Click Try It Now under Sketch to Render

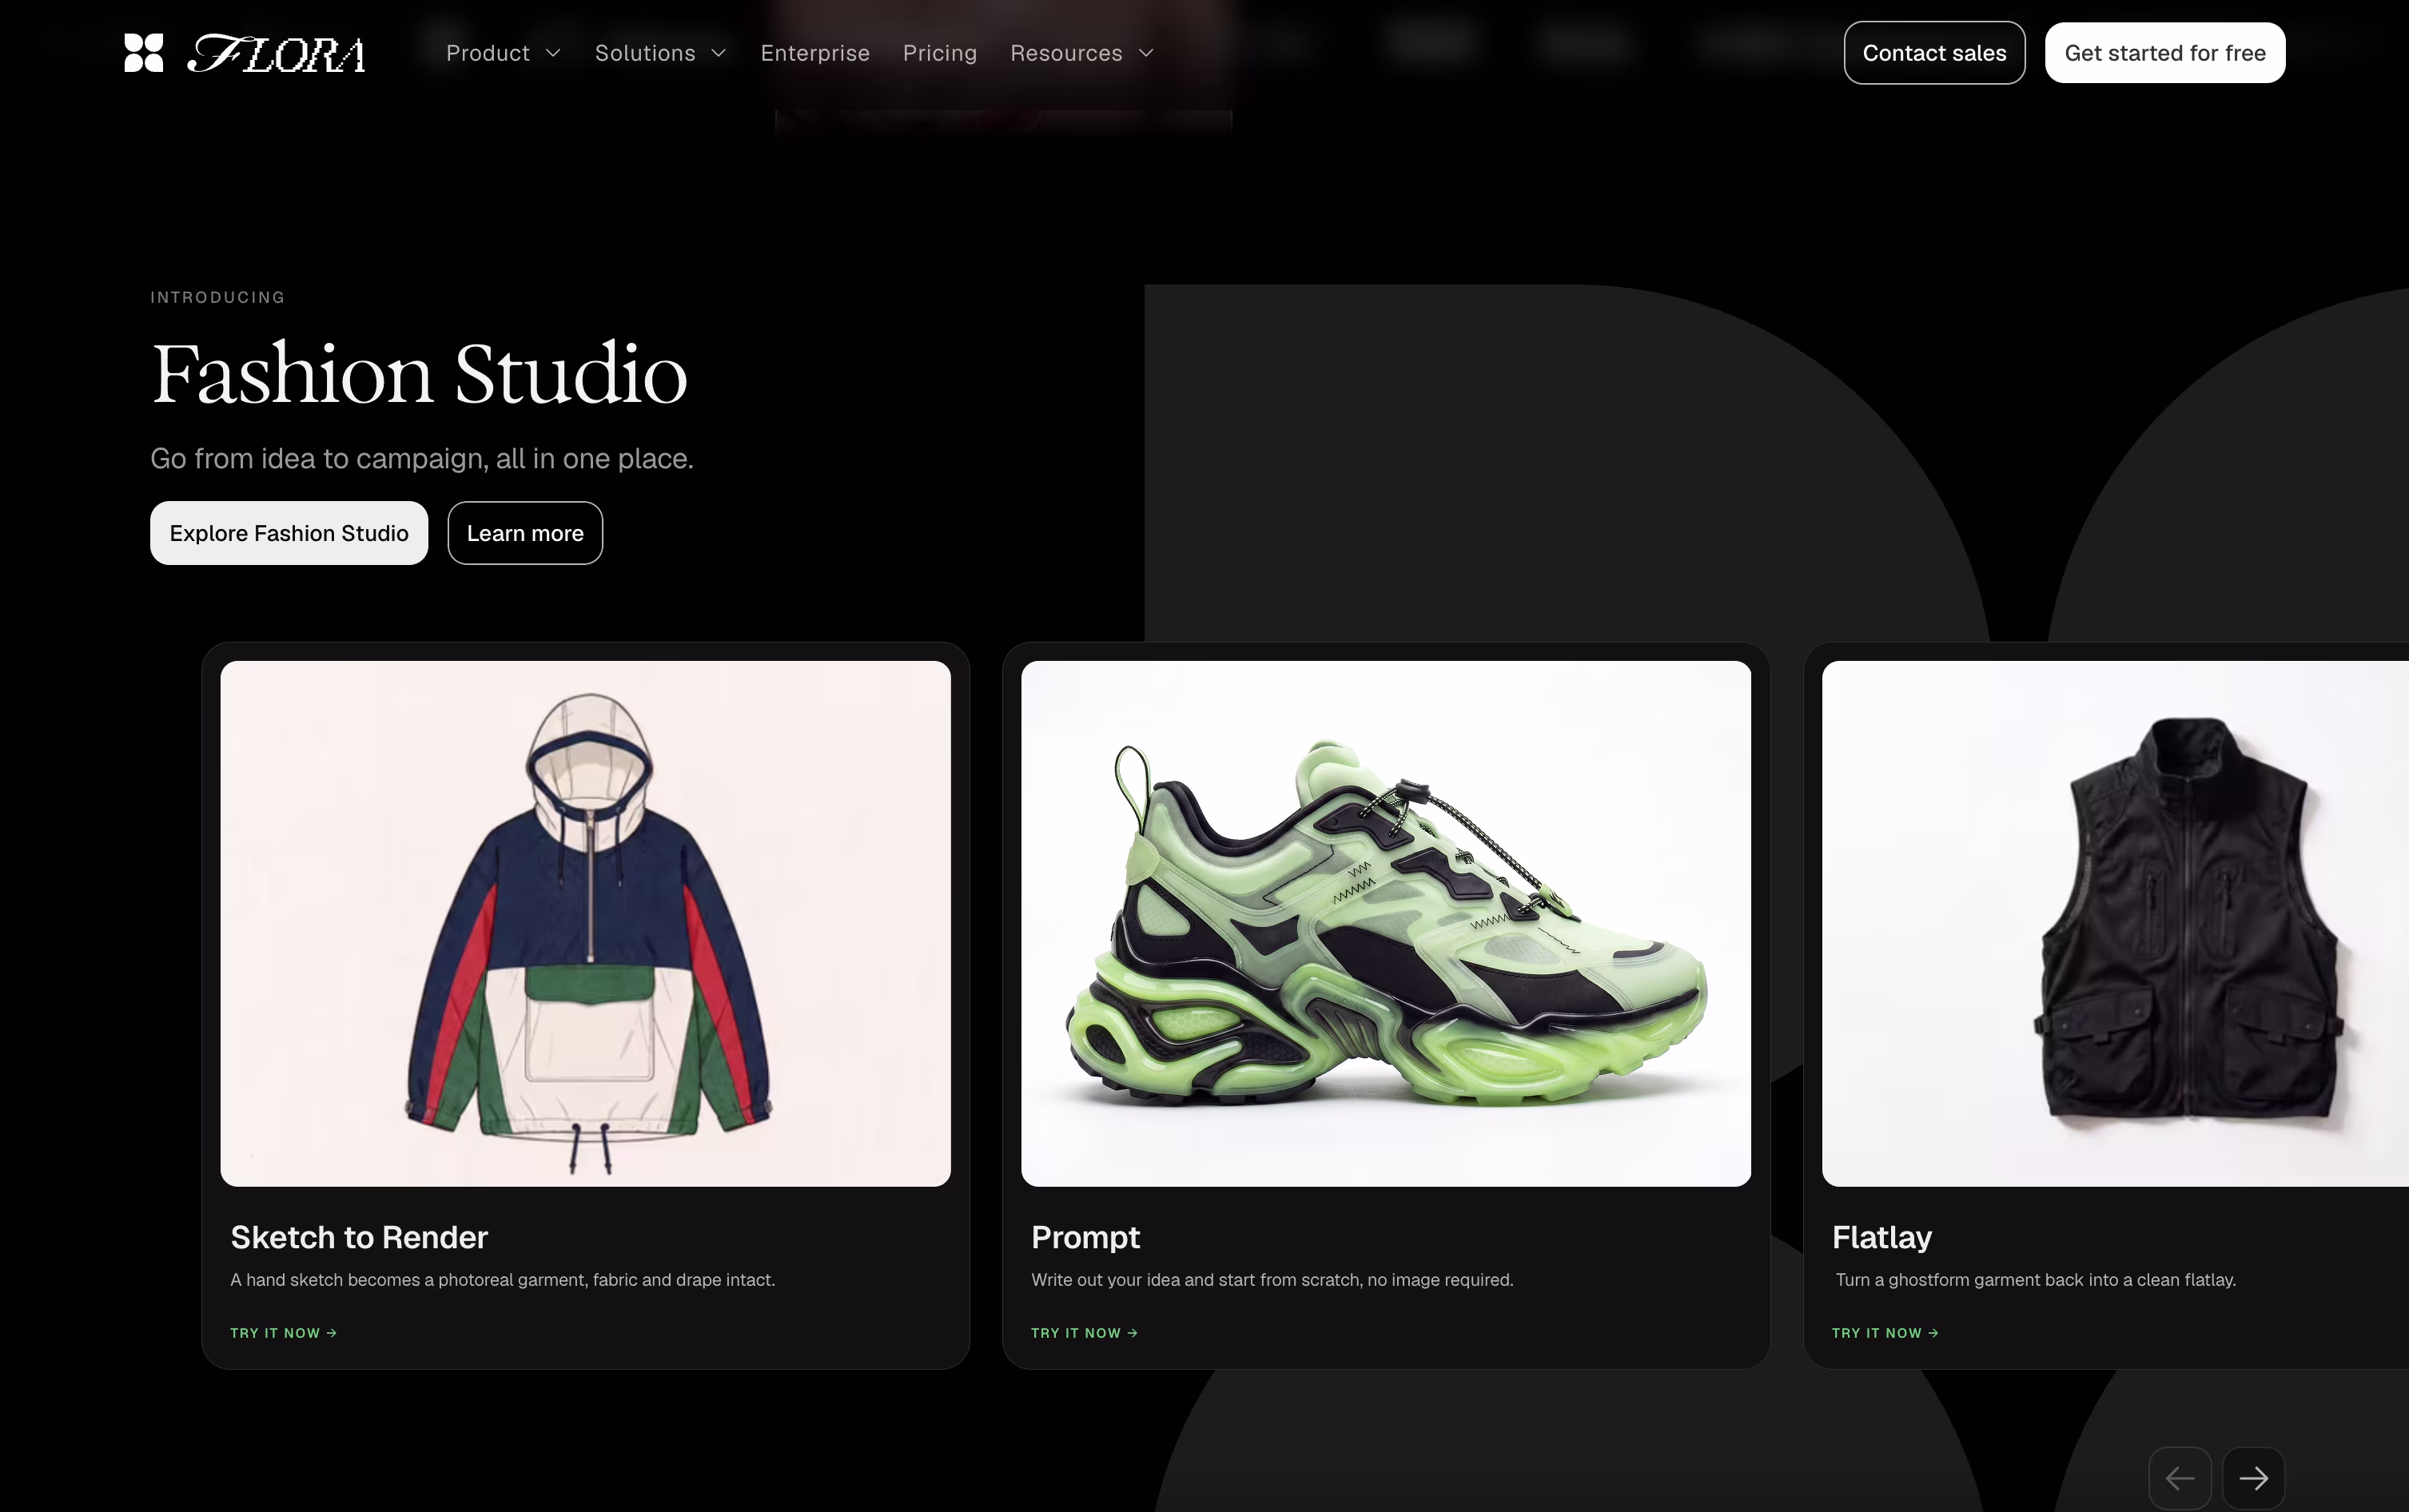(x=284, y=1333)
